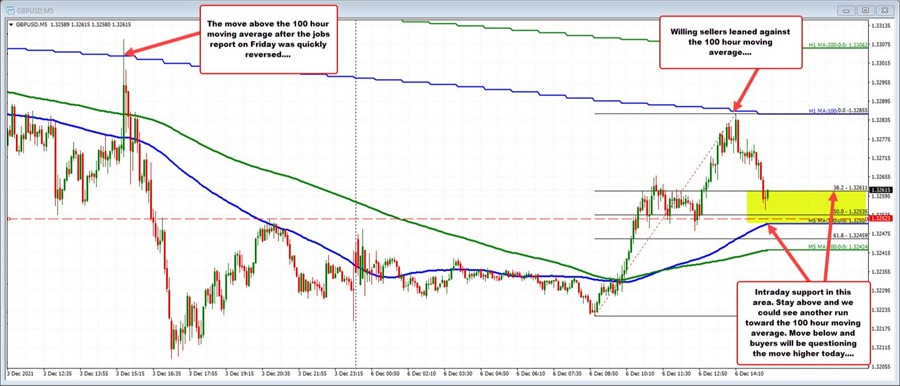900x386 pixels.
Task: Click the 1.33135 value on price scale
Action: (x=882, y=25)
